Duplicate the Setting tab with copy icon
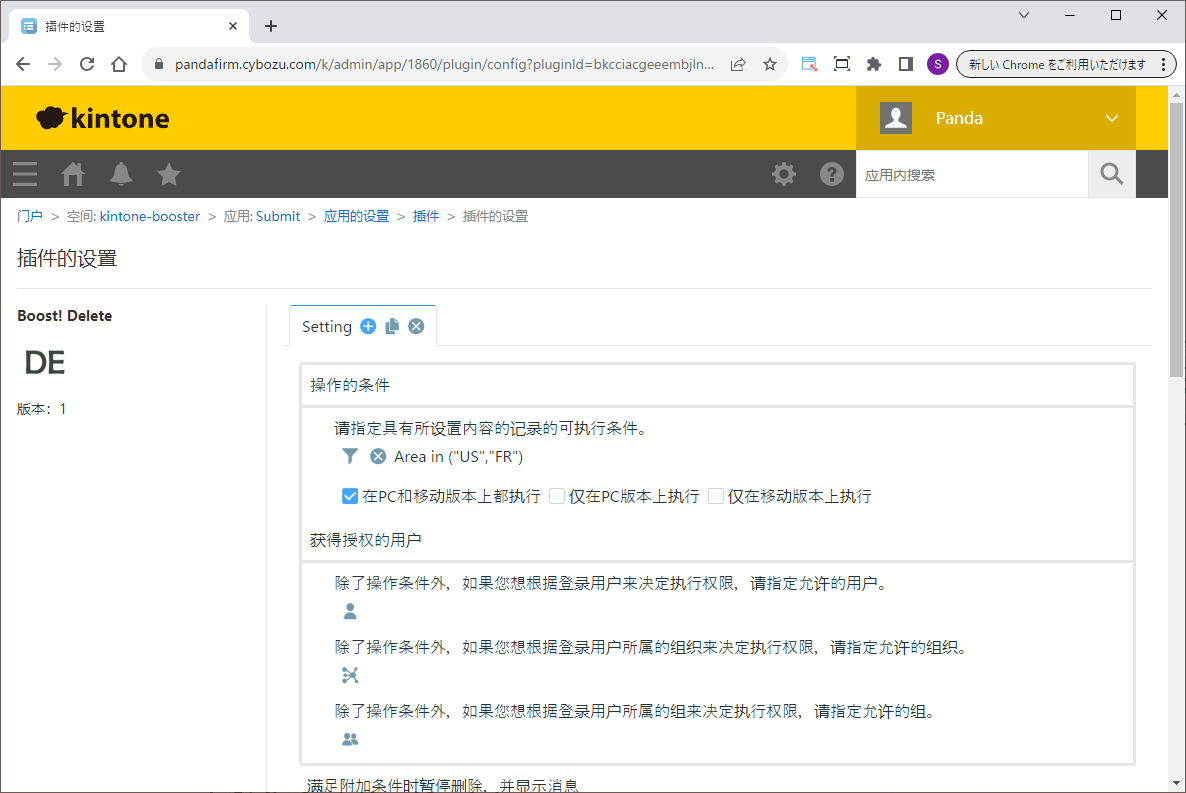This screenshot has height=793, width=1186. pos(392,326)
